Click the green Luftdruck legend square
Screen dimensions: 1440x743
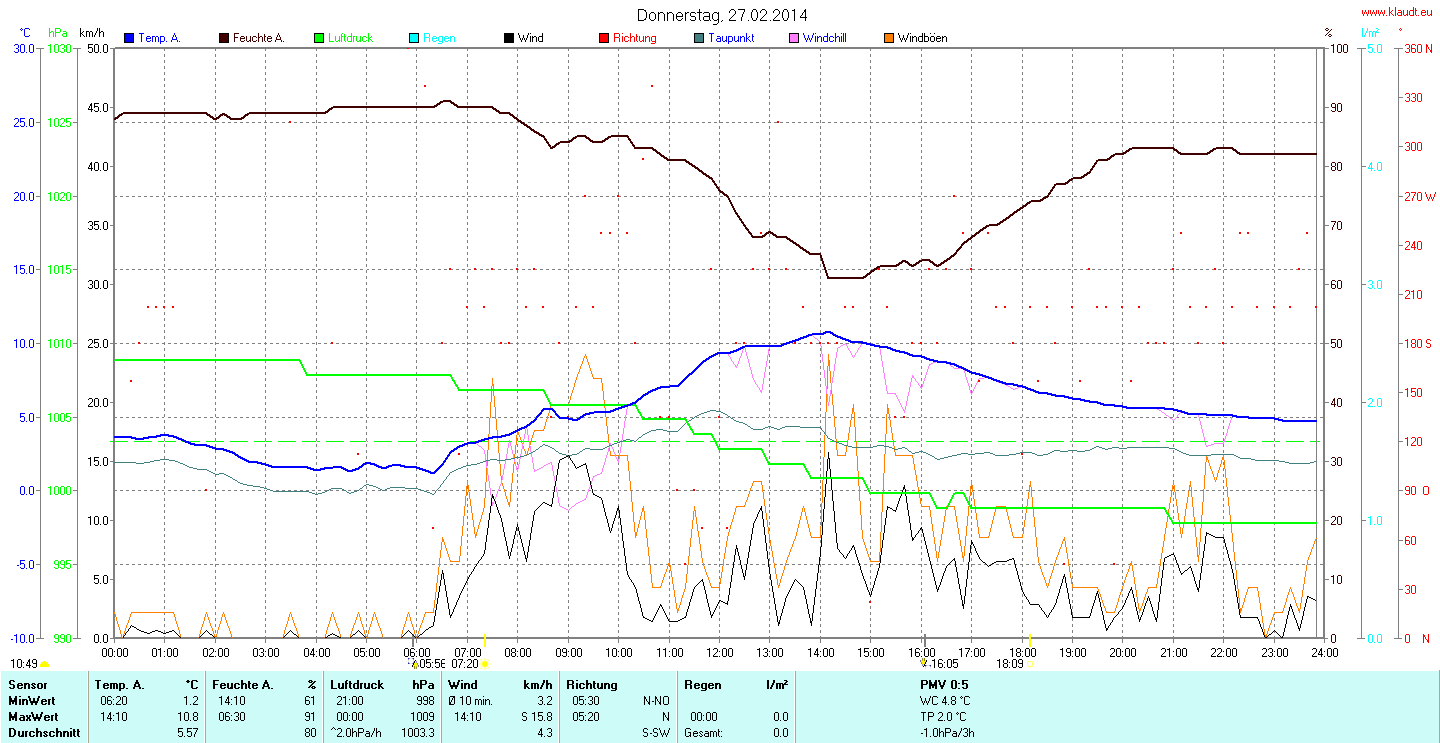320,38
